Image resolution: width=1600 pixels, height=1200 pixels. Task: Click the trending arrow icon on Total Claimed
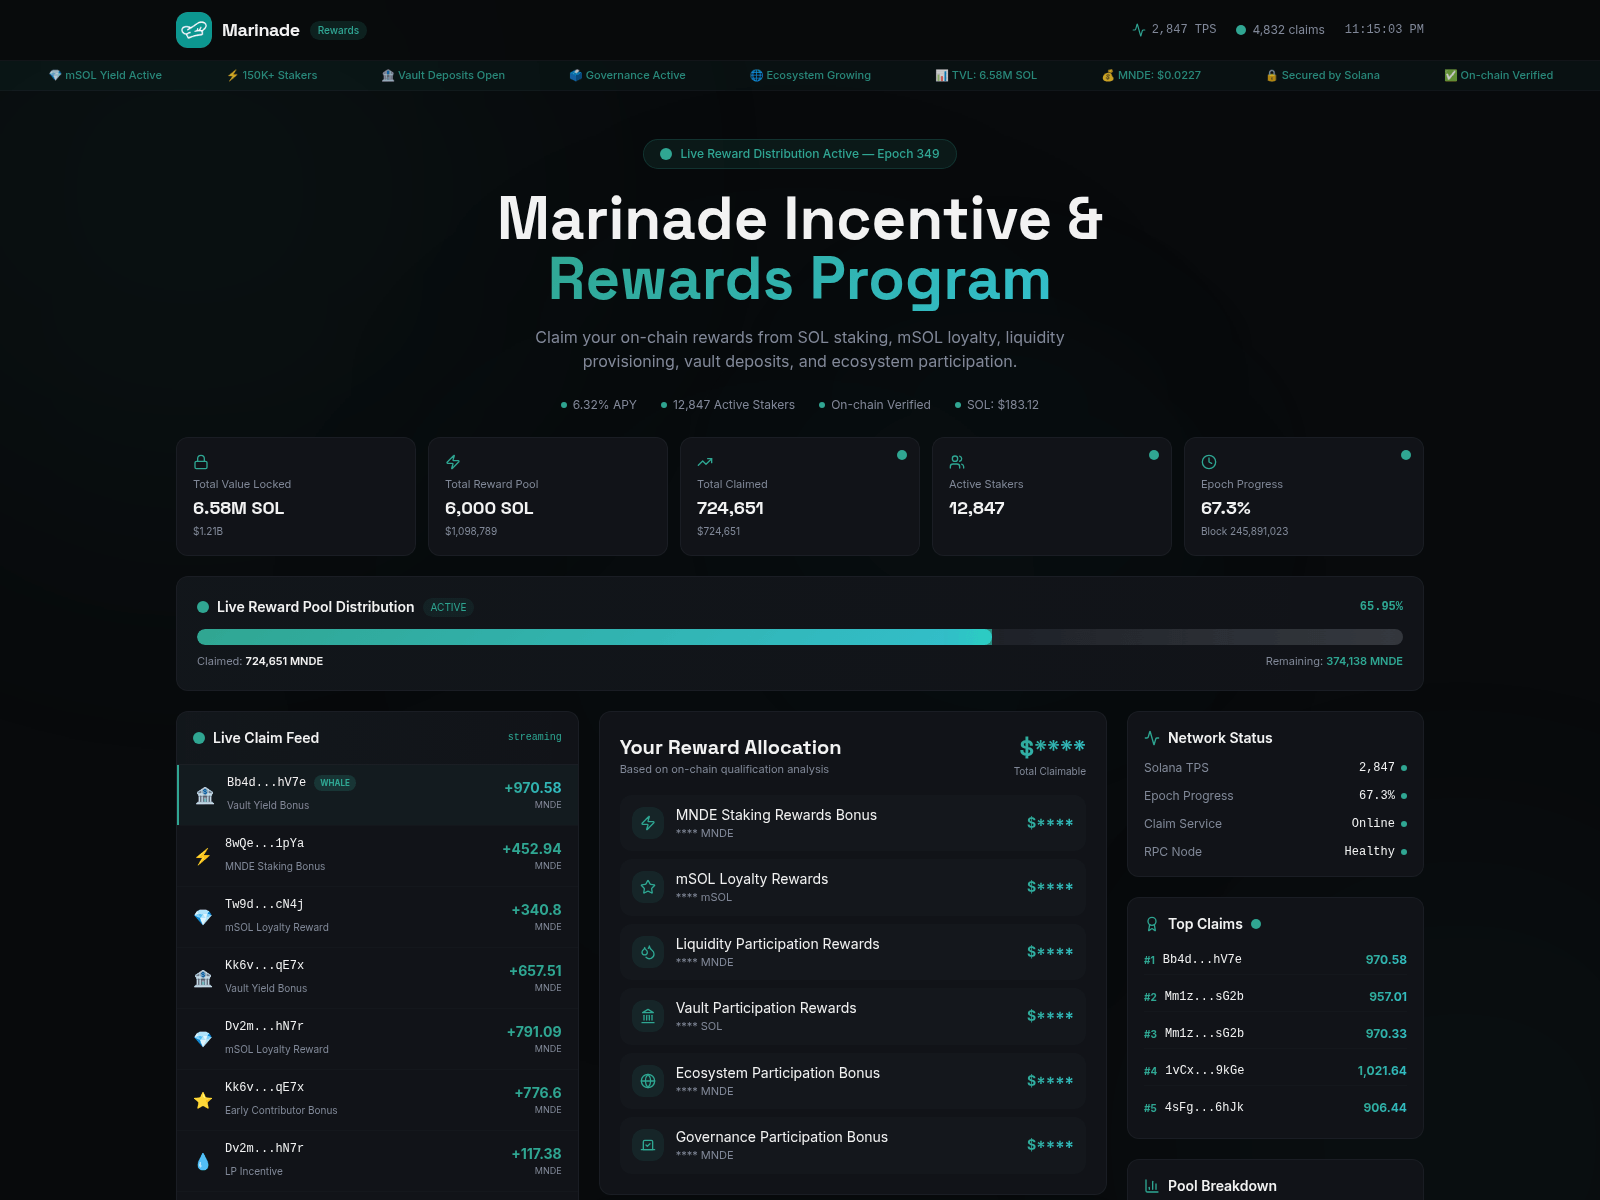tap(705, 462)
